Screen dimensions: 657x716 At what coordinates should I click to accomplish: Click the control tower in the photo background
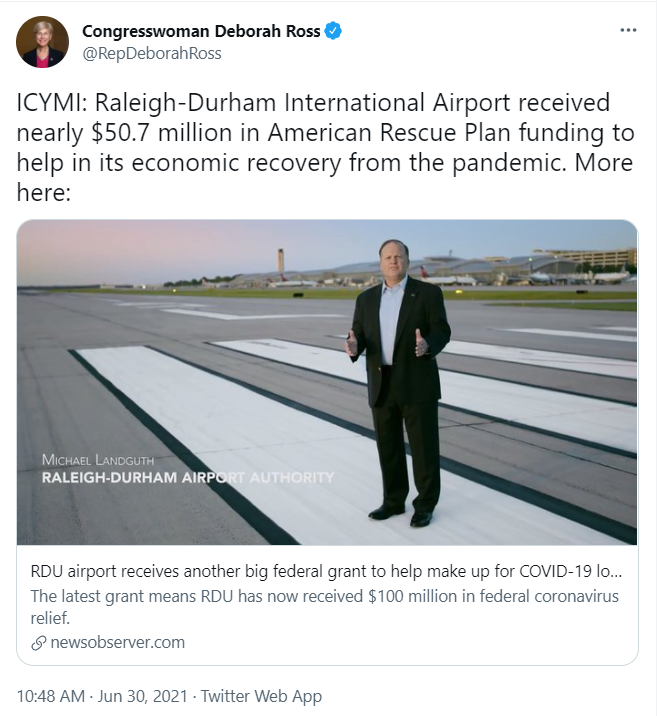click(280, 263)
